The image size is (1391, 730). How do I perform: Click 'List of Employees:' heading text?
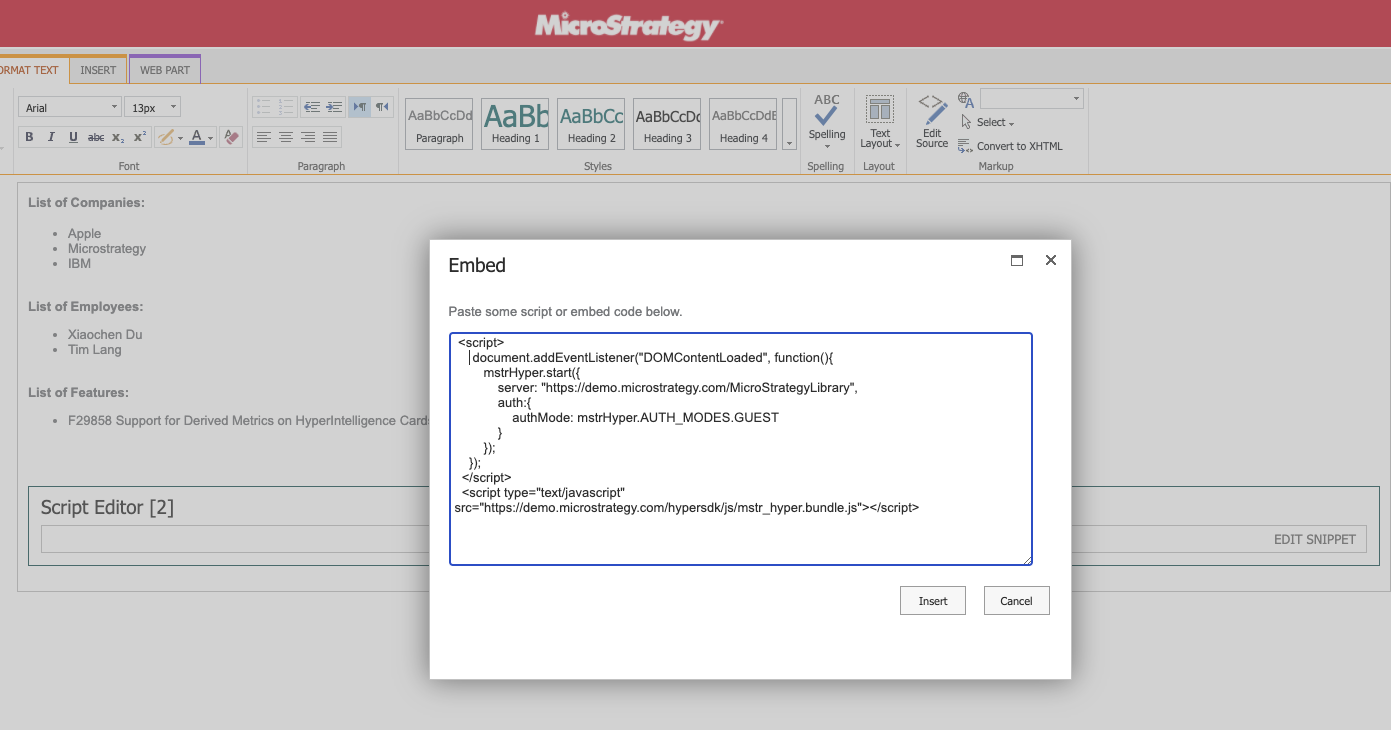[x=85, y=307]
